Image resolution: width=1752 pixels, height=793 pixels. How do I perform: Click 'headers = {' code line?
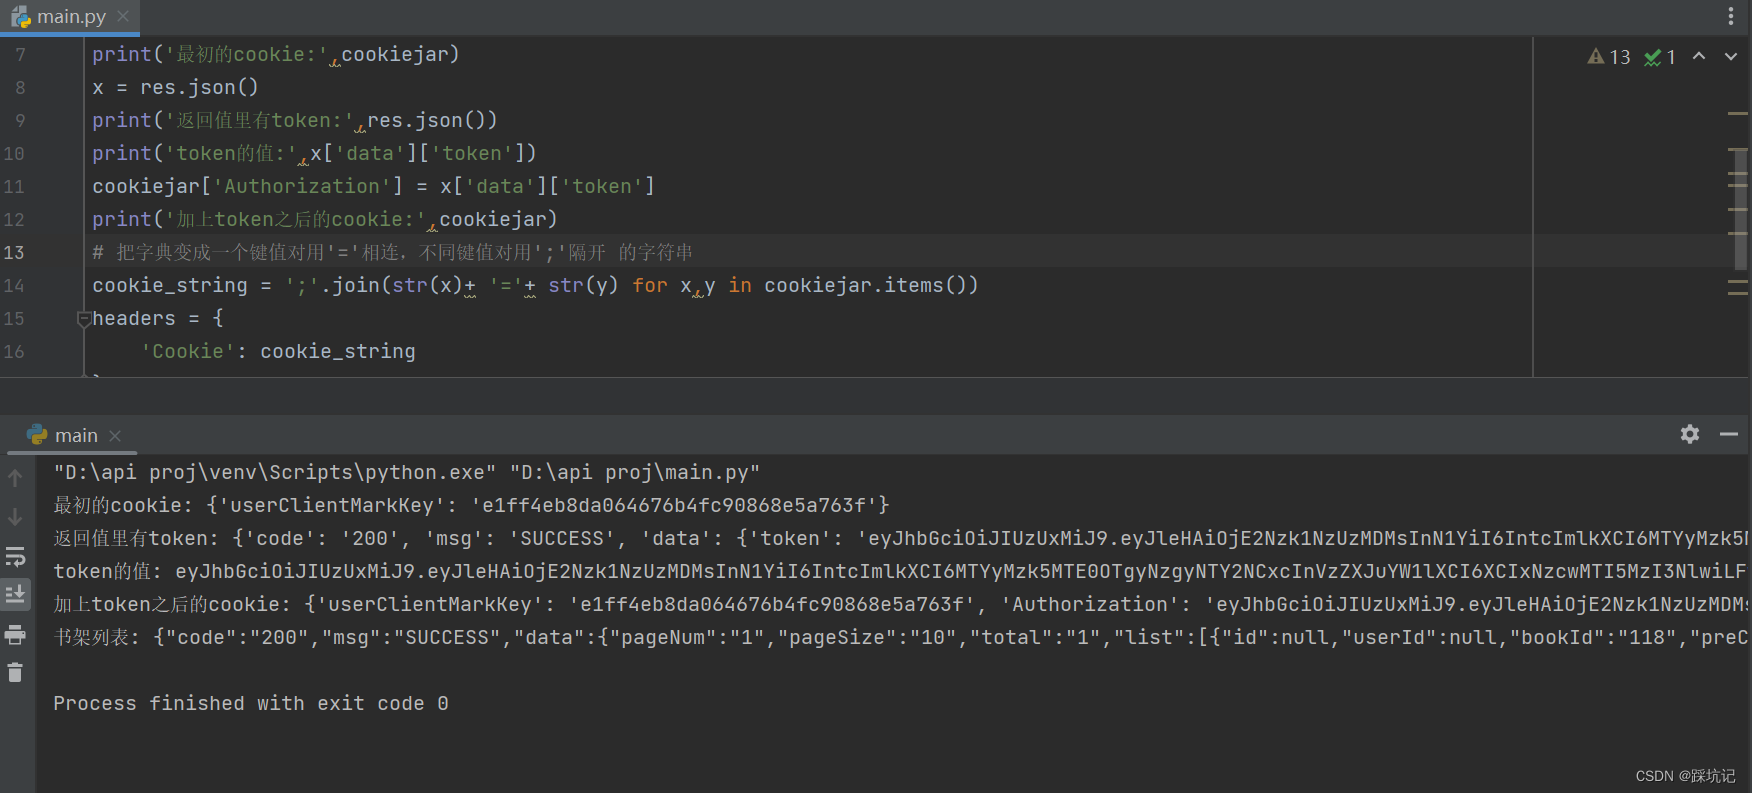(x=158, y=318)
